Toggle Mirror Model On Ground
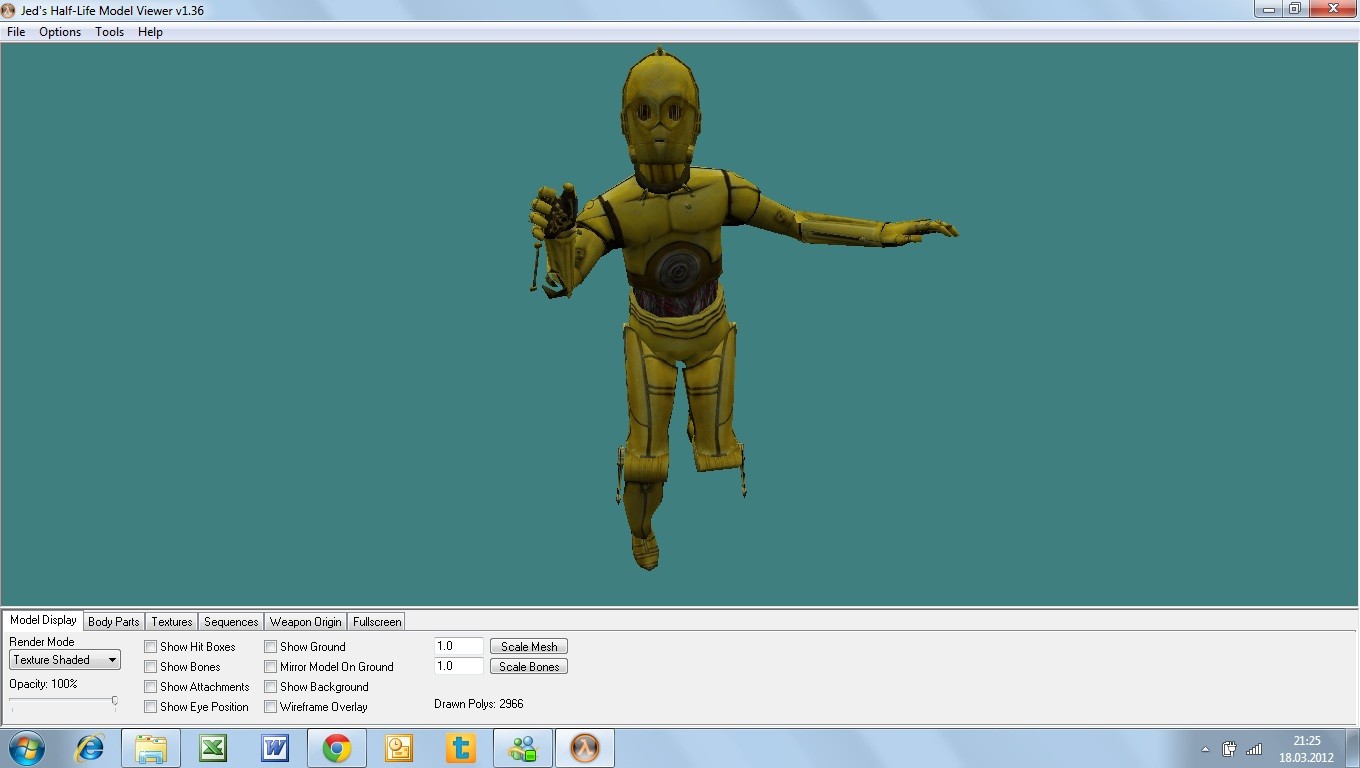This screenshot has width=1360, height=768. point(271,667)
